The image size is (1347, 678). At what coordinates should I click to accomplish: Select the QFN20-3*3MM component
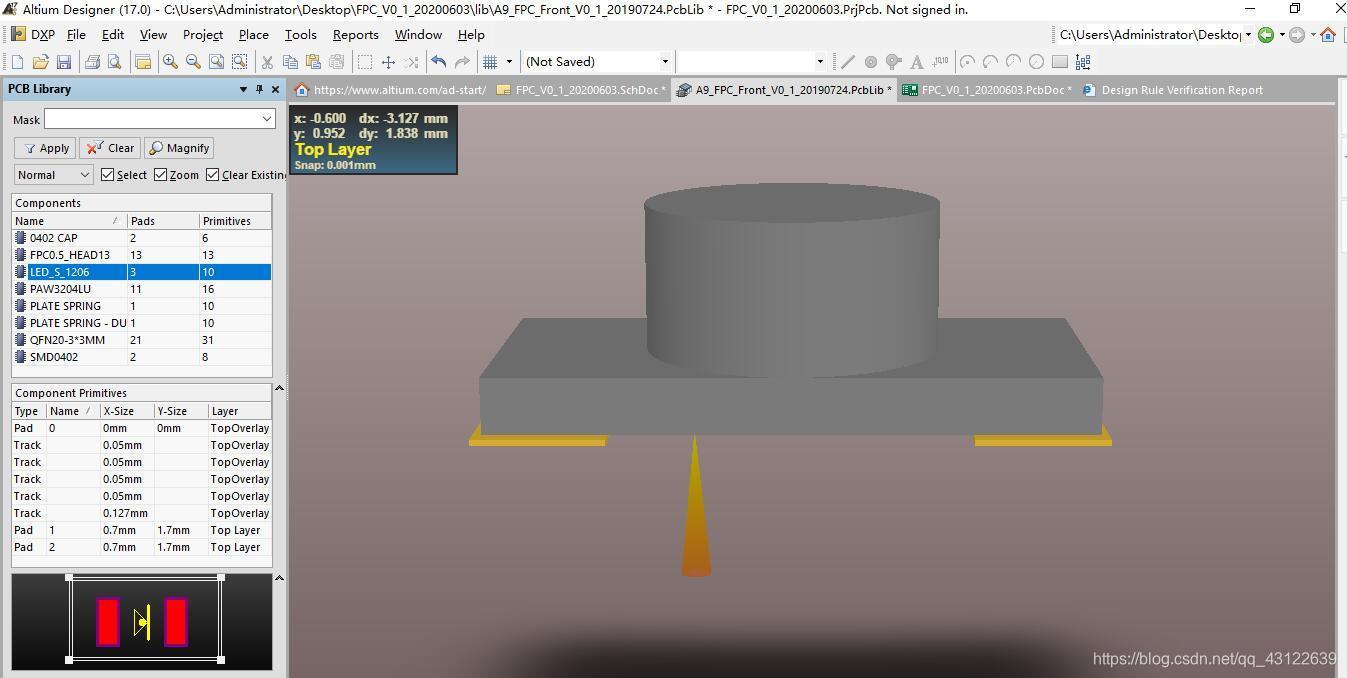(x=142, y=340)
